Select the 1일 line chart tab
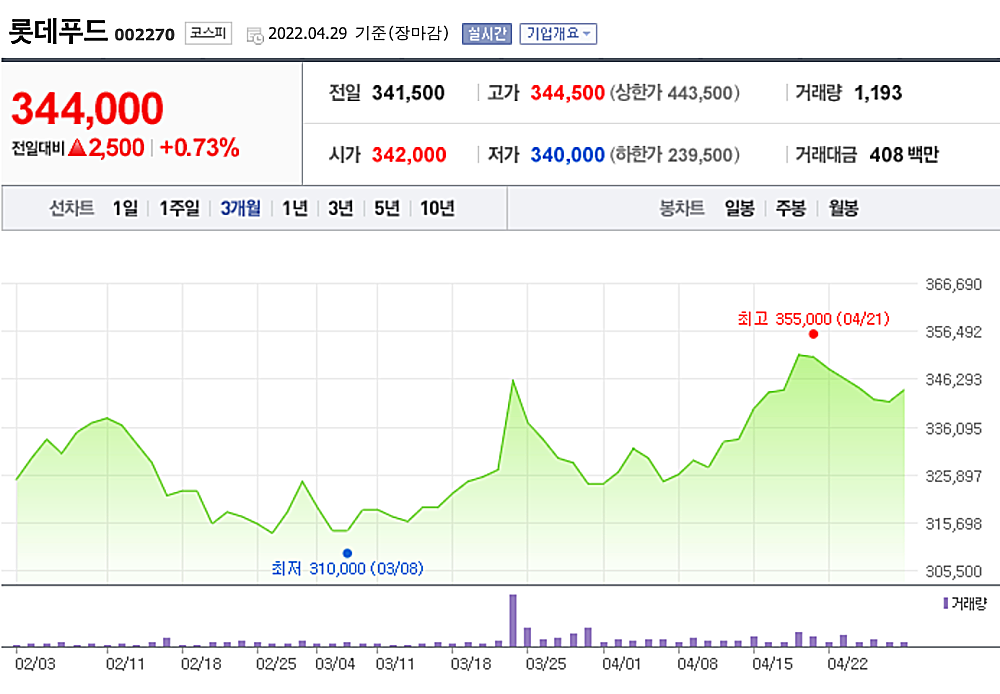Viewport: 1000px width, 694px height. point(125,208)
